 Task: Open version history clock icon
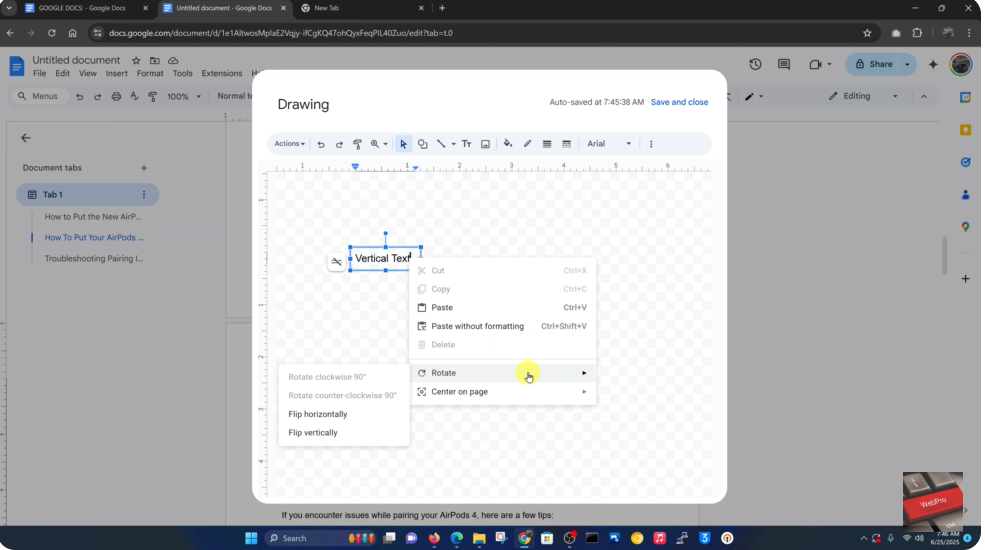click(755, 64)
